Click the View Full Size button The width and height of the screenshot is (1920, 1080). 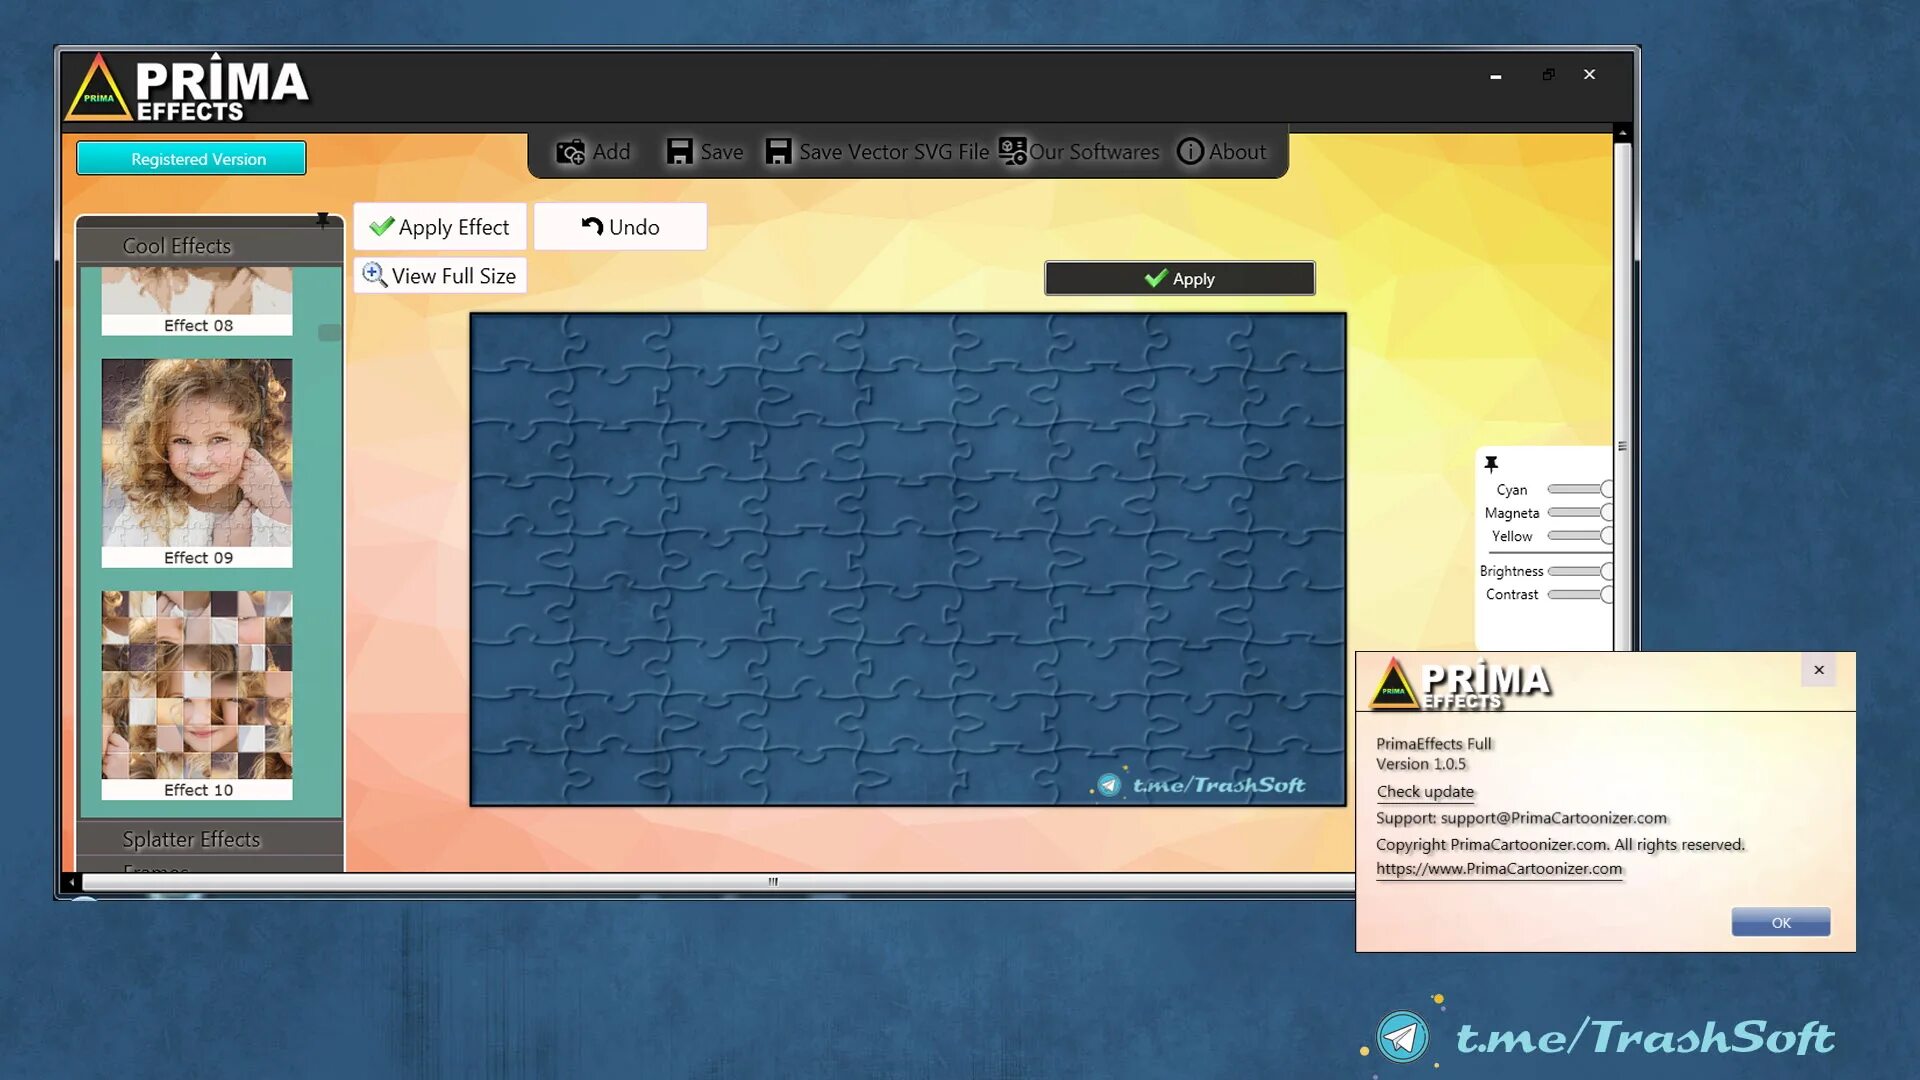click(440, 276)
